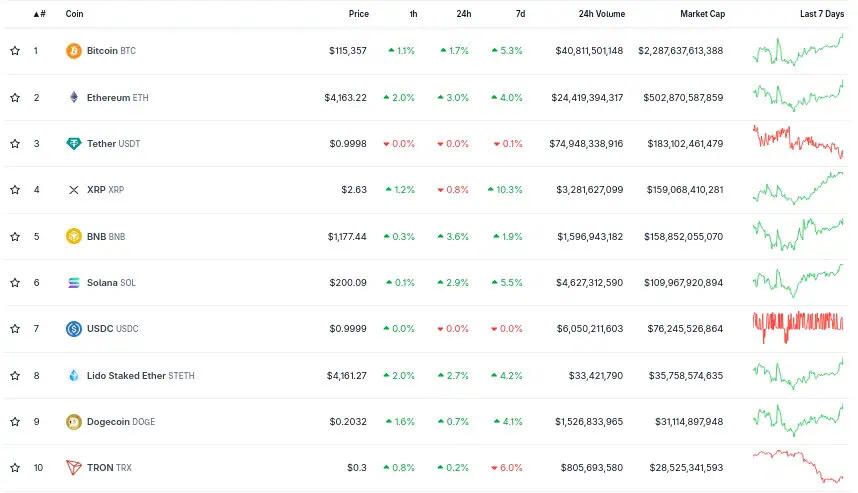This screenshot has height=493, width=858.
Task: Click the Tether green logo icon
Action: tap(73, 143)
